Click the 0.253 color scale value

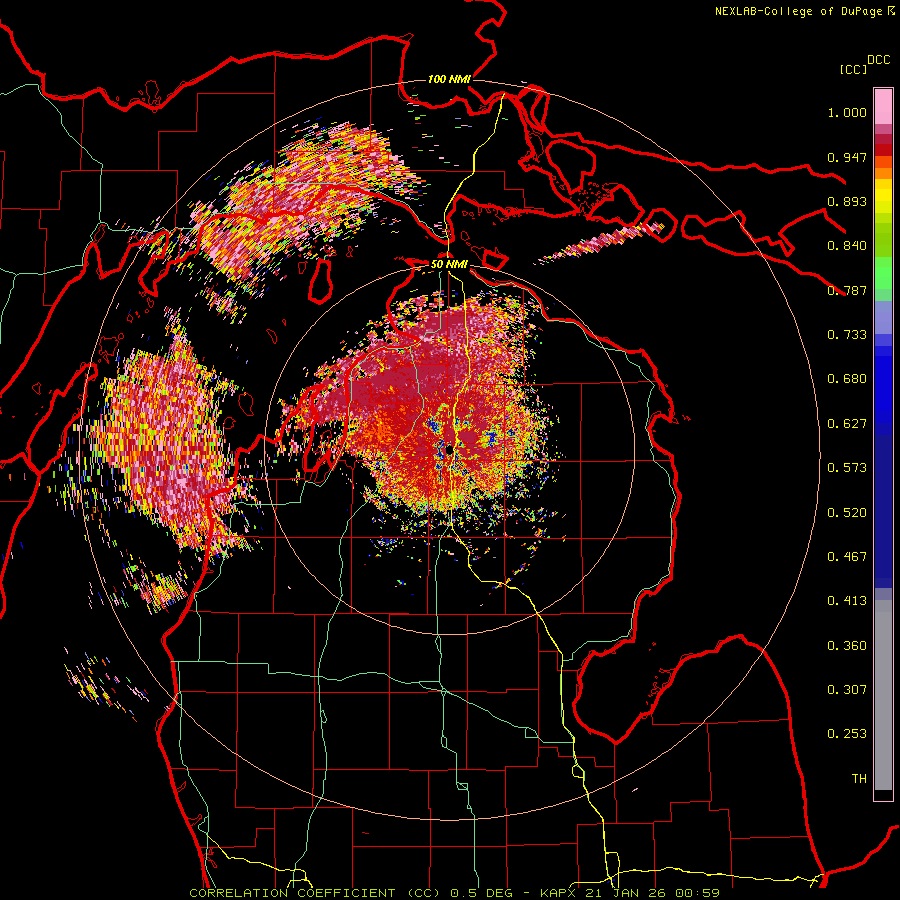(x=847, y=734)
